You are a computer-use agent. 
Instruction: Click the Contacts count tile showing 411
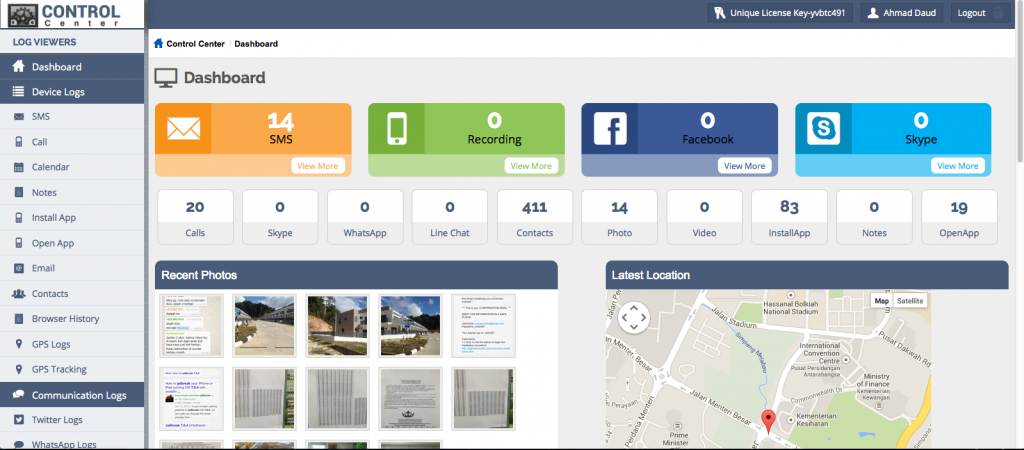click(535, 217)
